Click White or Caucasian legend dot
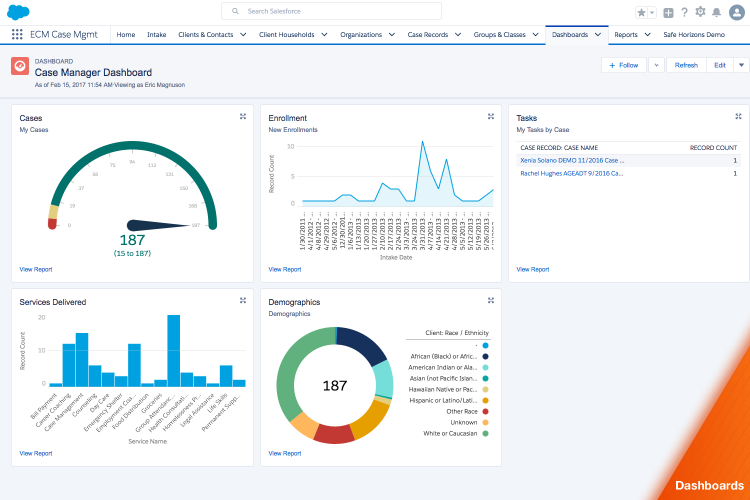This screenshot has height=500, width=750. (485, 433)
